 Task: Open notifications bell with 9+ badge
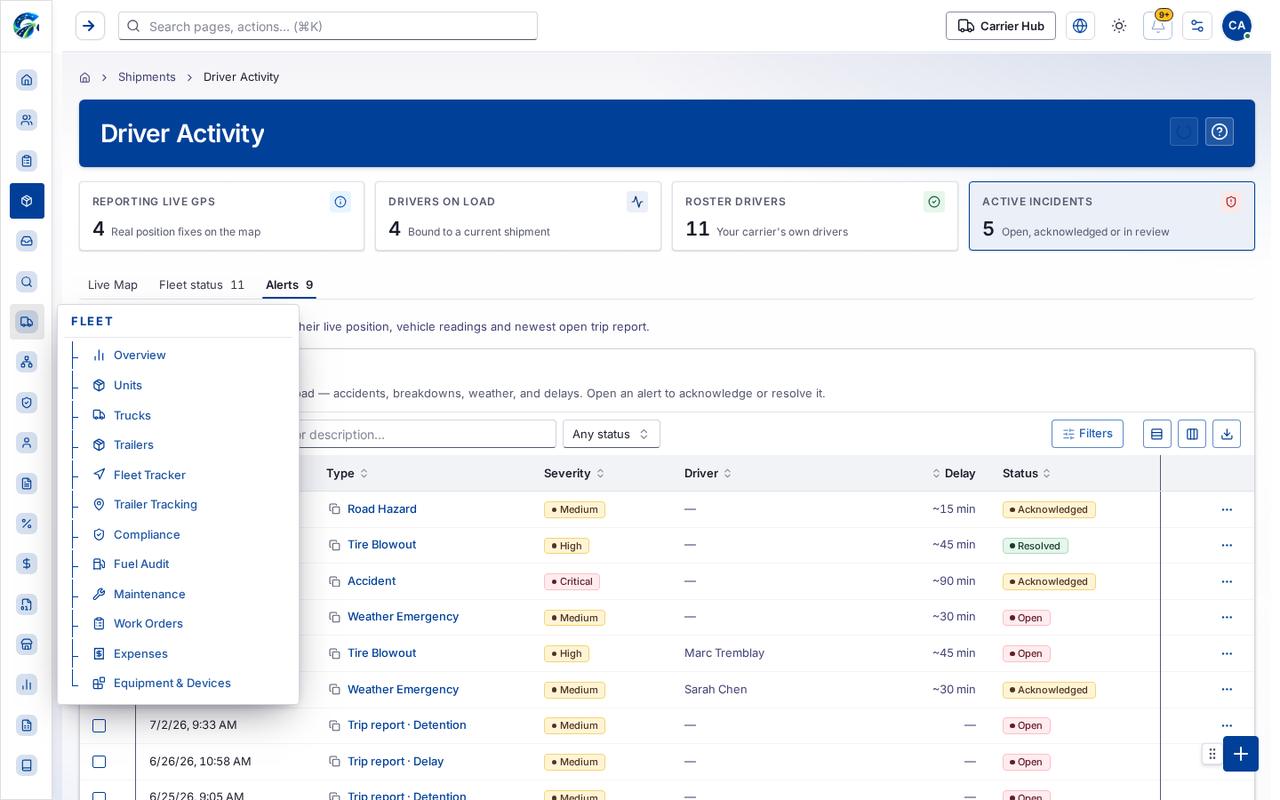pos(1158,26)
